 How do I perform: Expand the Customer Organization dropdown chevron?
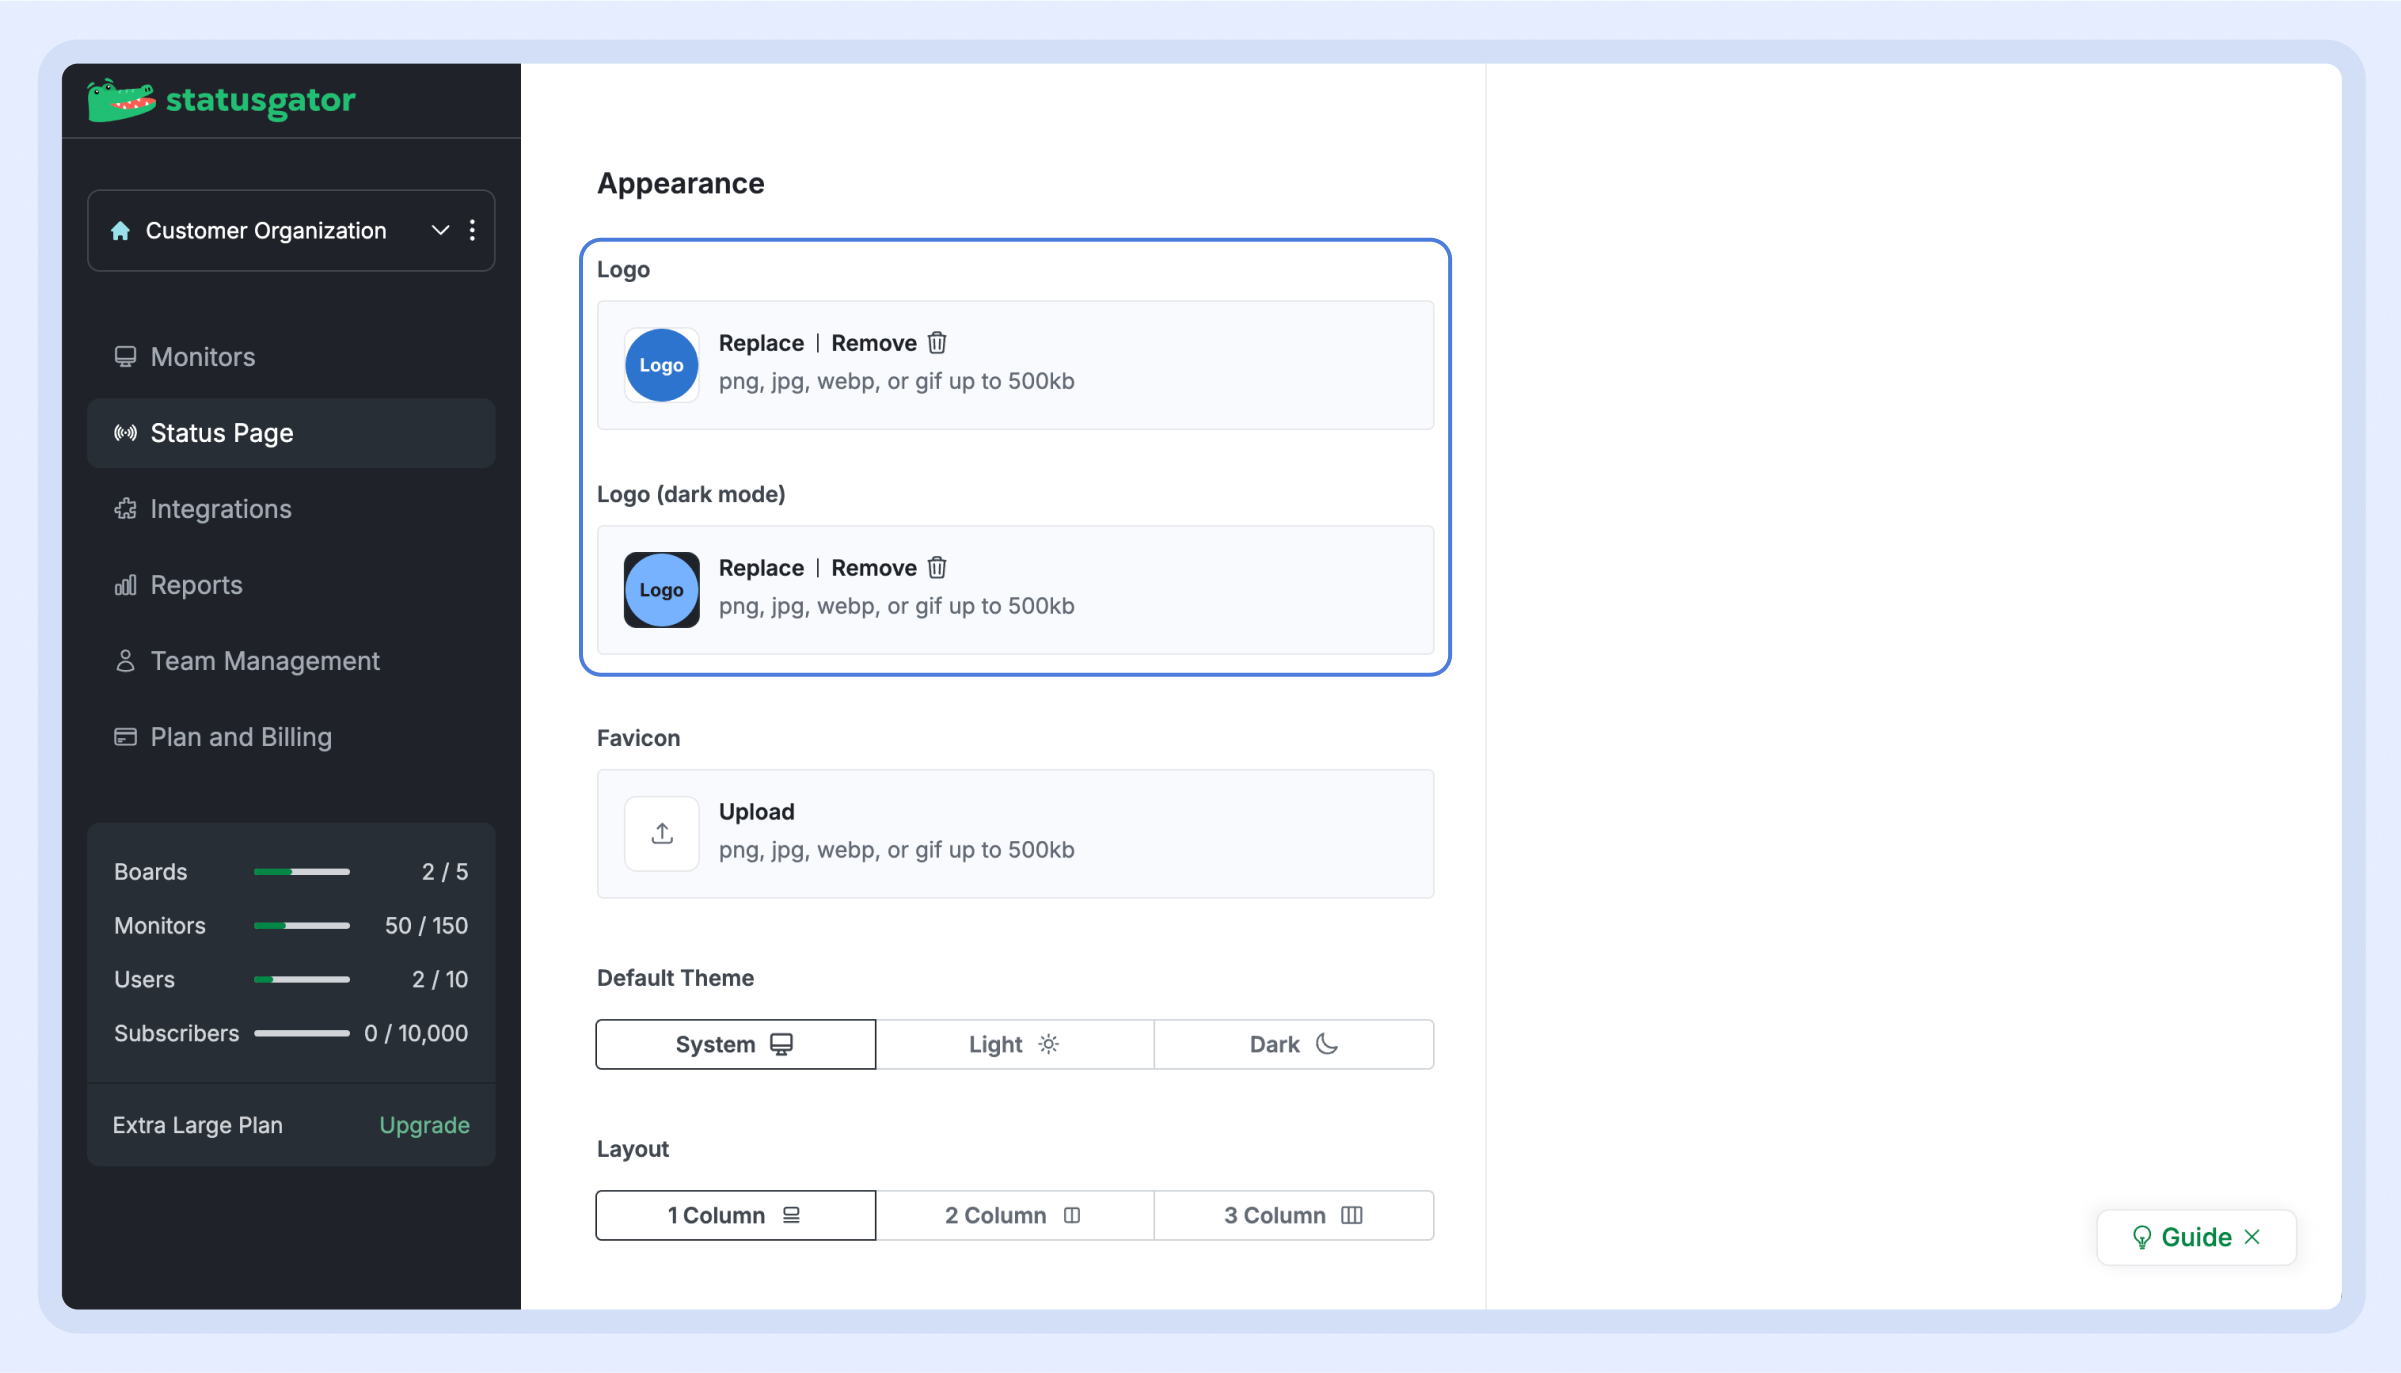(x=440, y=230)
